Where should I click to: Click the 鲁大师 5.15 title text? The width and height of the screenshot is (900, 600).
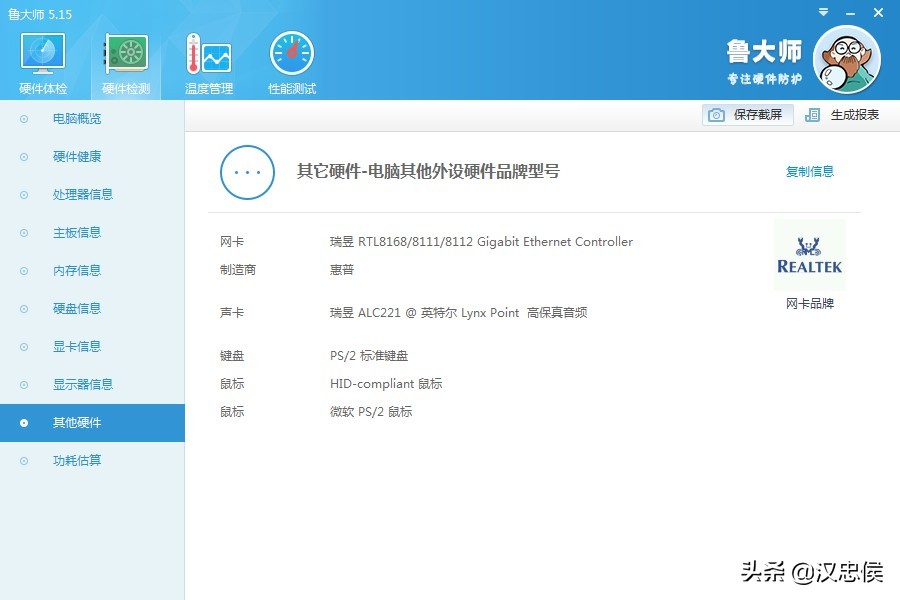tap(40, 14)
